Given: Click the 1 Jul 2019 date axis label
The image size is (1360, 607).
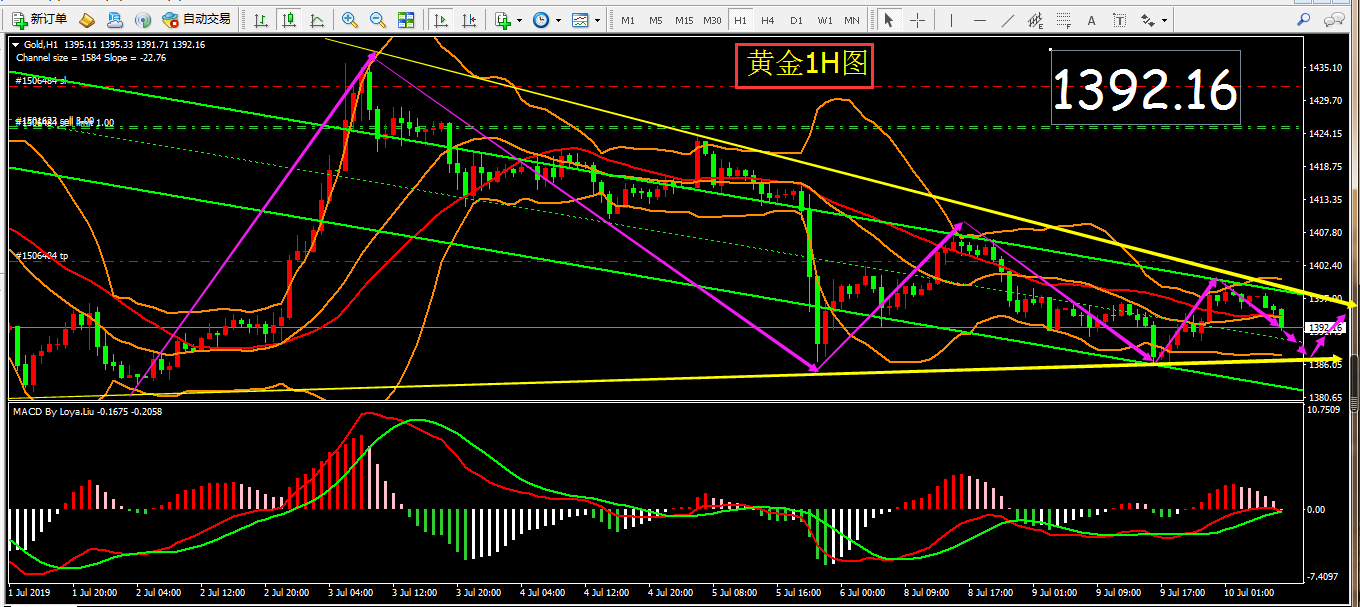Looking at the screenshot, I should 29,592.
